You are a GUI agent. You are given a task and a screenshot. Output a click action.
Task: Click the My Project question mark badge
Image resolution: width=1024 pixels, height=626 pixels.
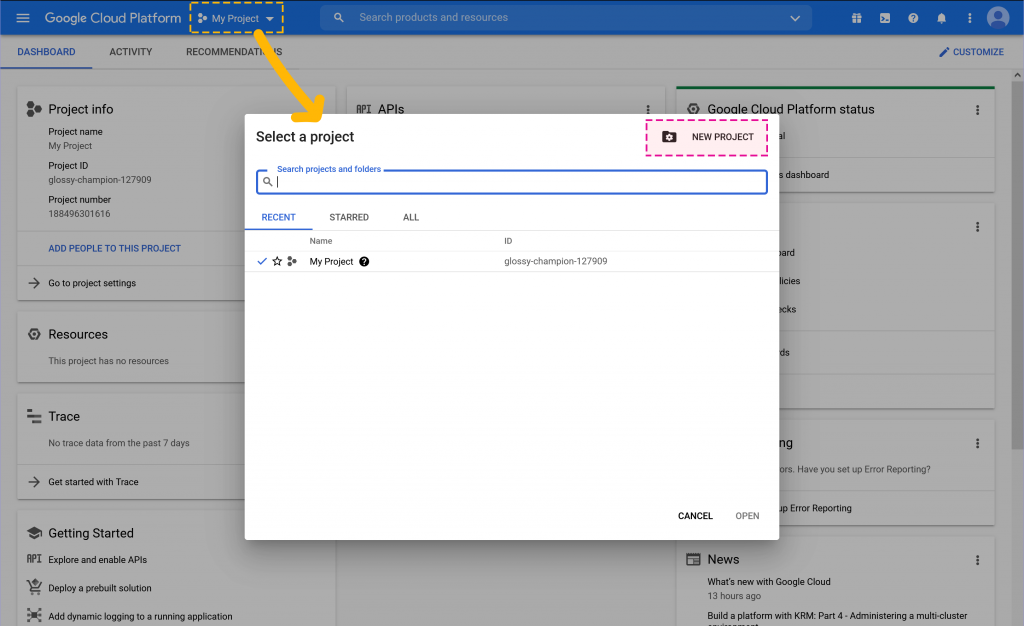click(x=364, y=261)
